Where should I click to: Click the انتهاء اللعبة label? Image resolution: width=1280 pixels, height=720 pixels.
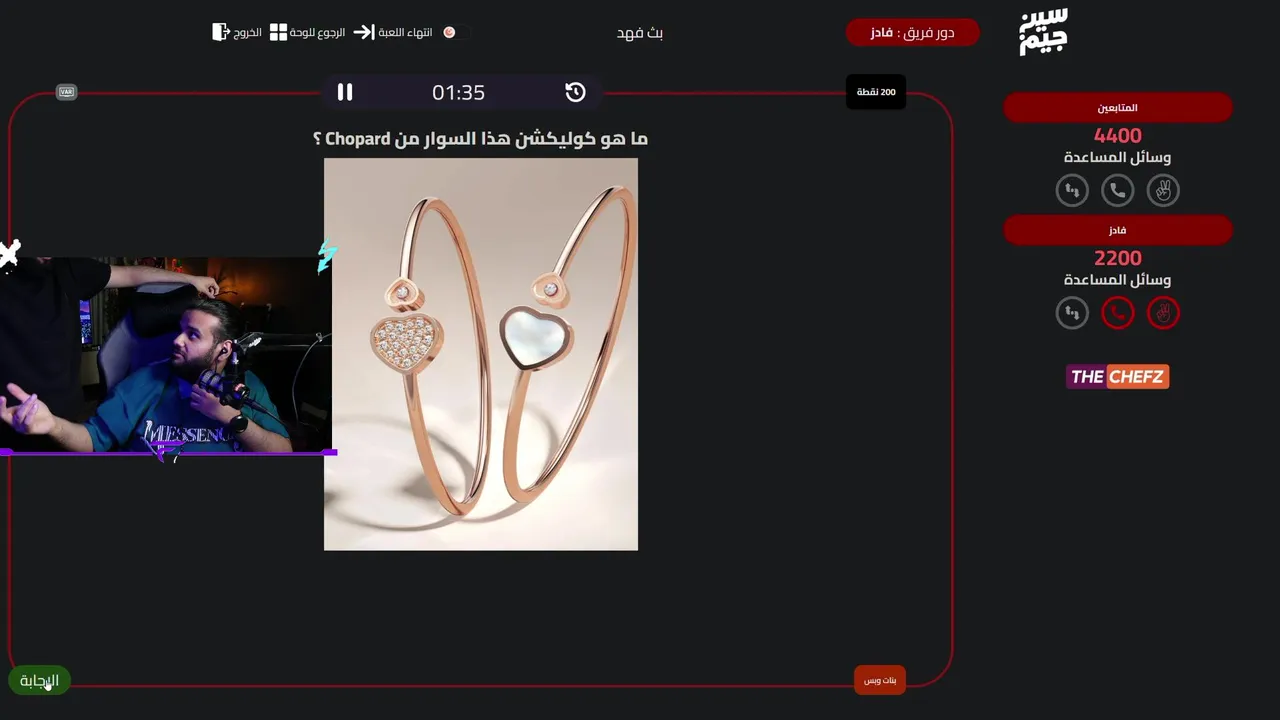point(405,32)
